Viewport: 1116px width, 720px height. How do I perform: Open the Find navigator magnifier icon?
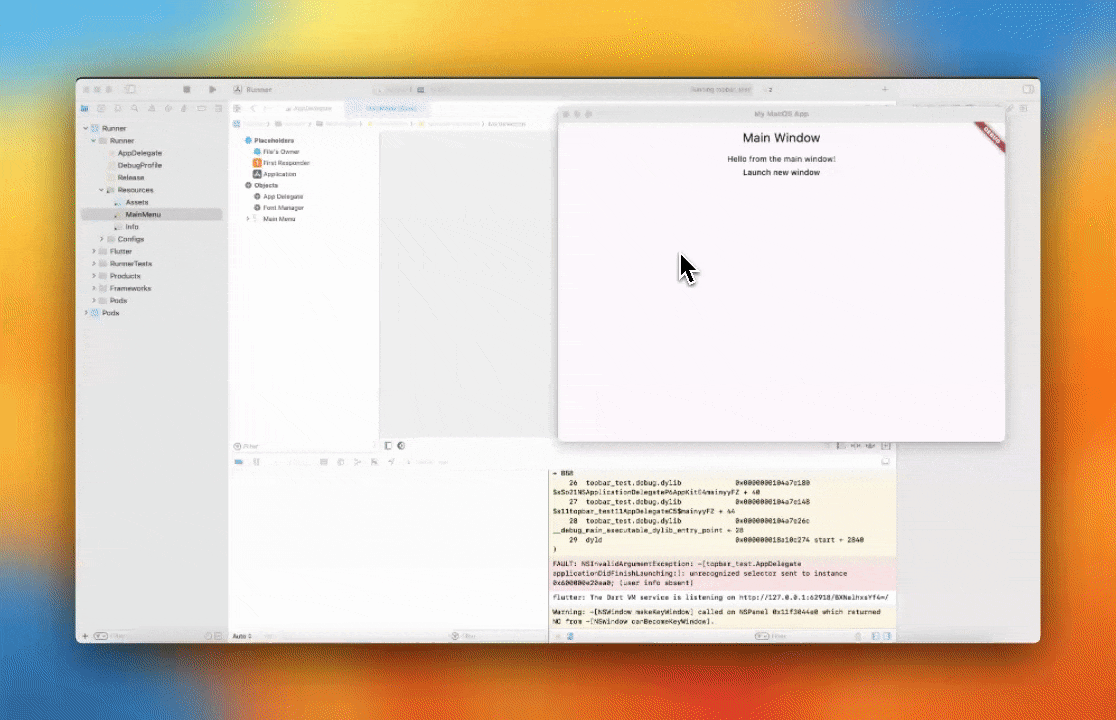(135, 109)
